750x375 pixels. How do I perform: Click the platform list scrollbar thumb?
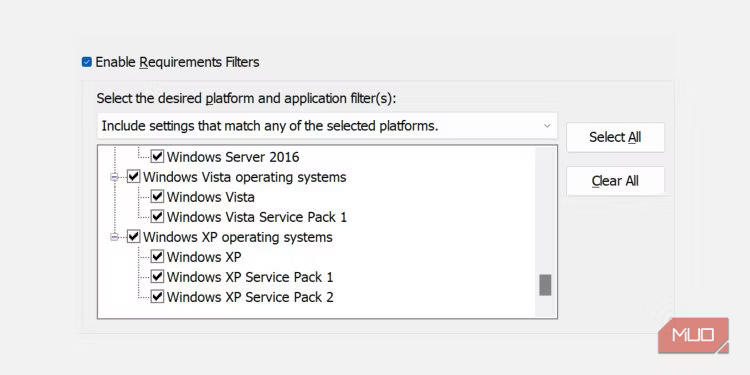pos(545,285)
